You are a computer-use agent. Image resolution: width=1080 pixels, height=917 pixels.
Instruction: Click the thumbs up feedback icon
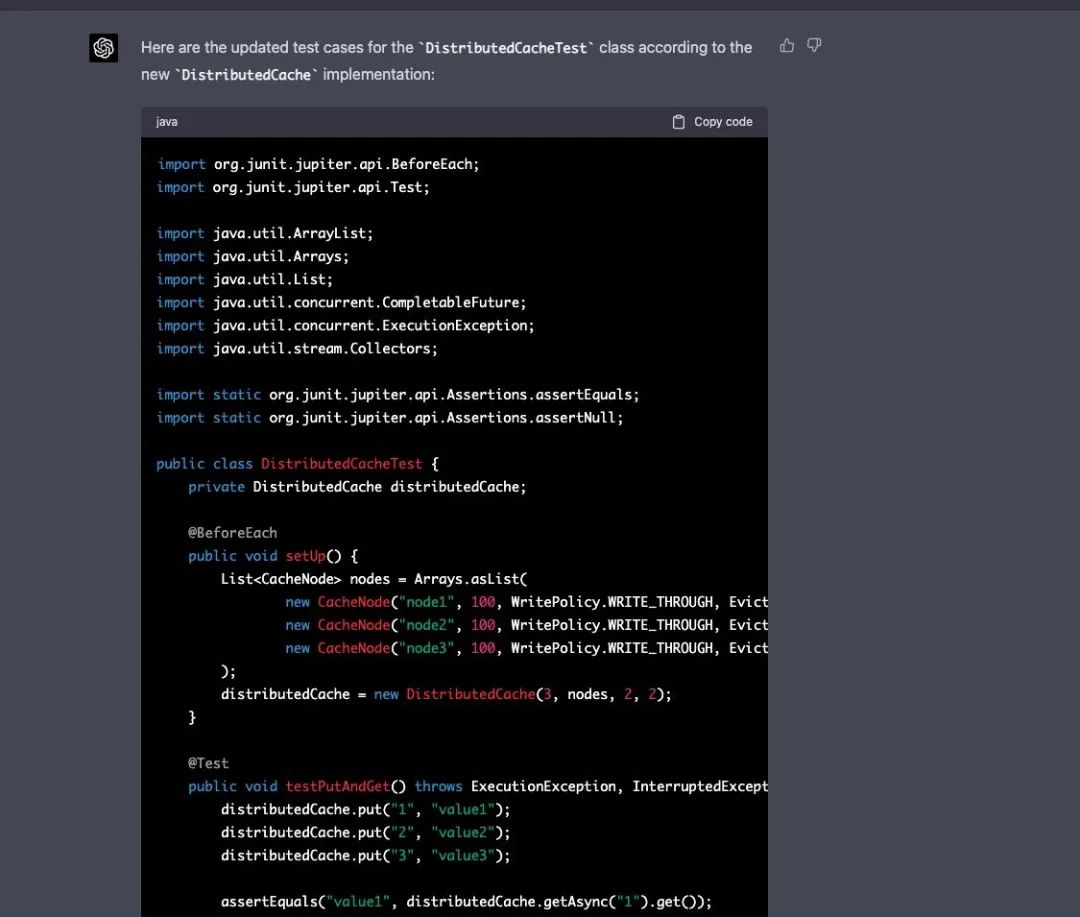coord(787,45)
